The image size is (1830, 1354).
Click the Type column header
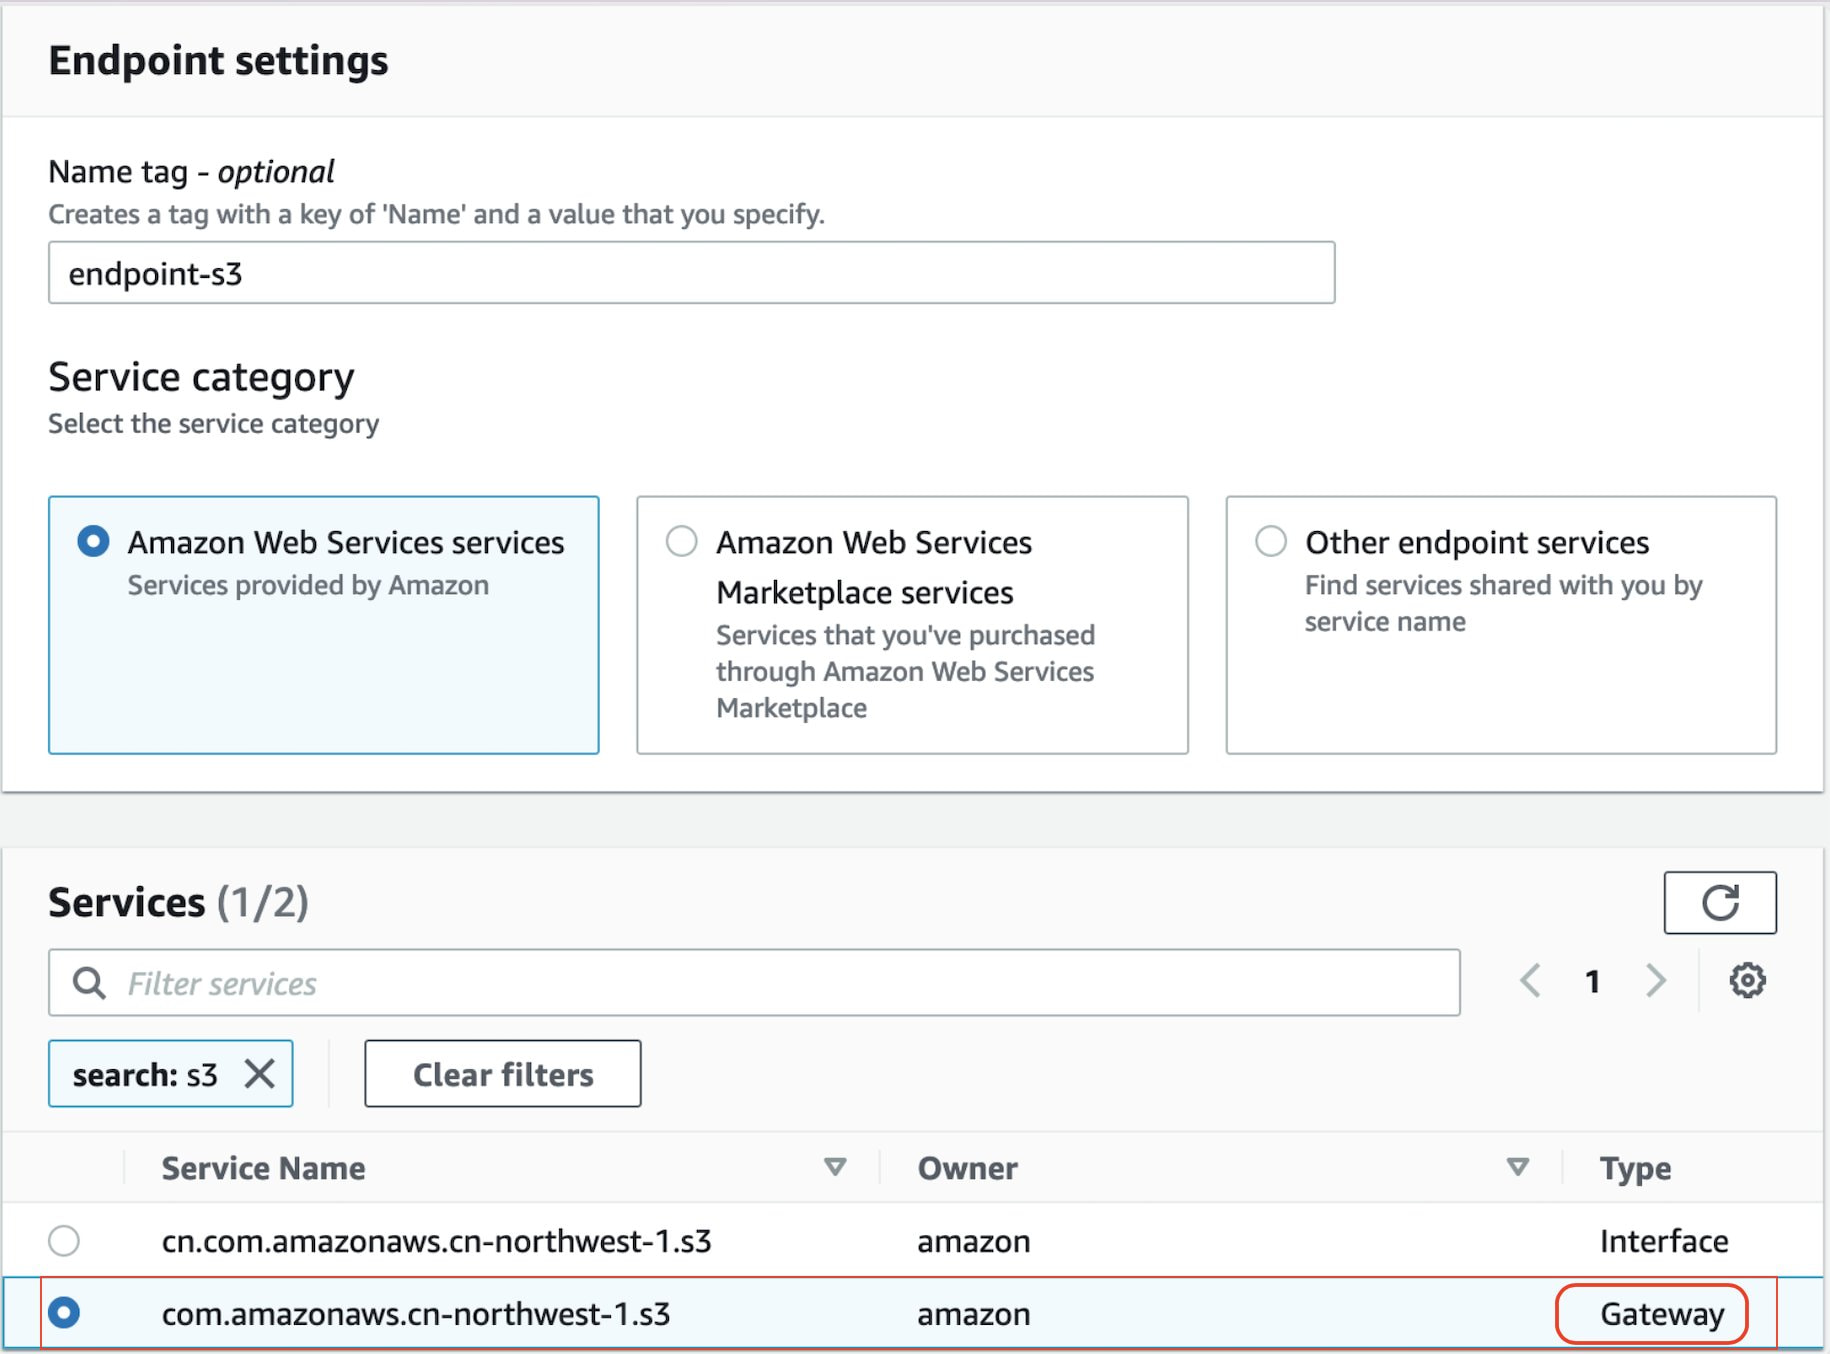[1635, 1168]
